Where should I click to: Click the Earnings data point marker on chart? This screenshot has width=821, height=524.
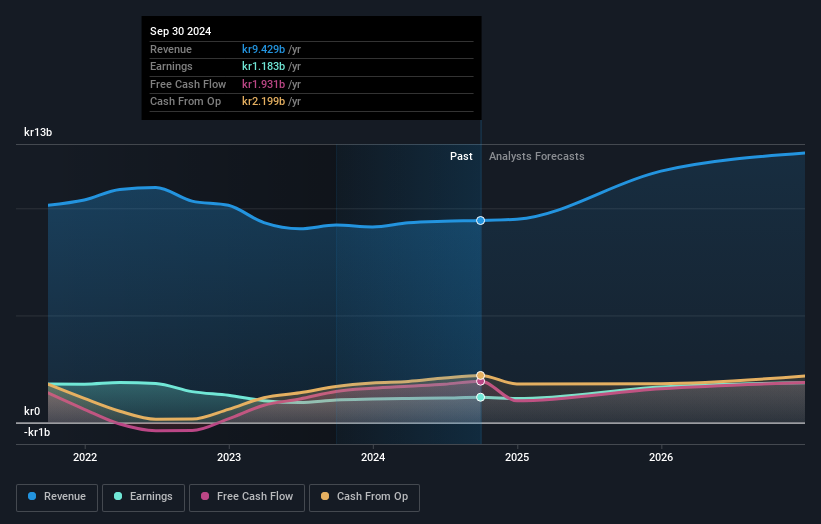click(480, 397)
